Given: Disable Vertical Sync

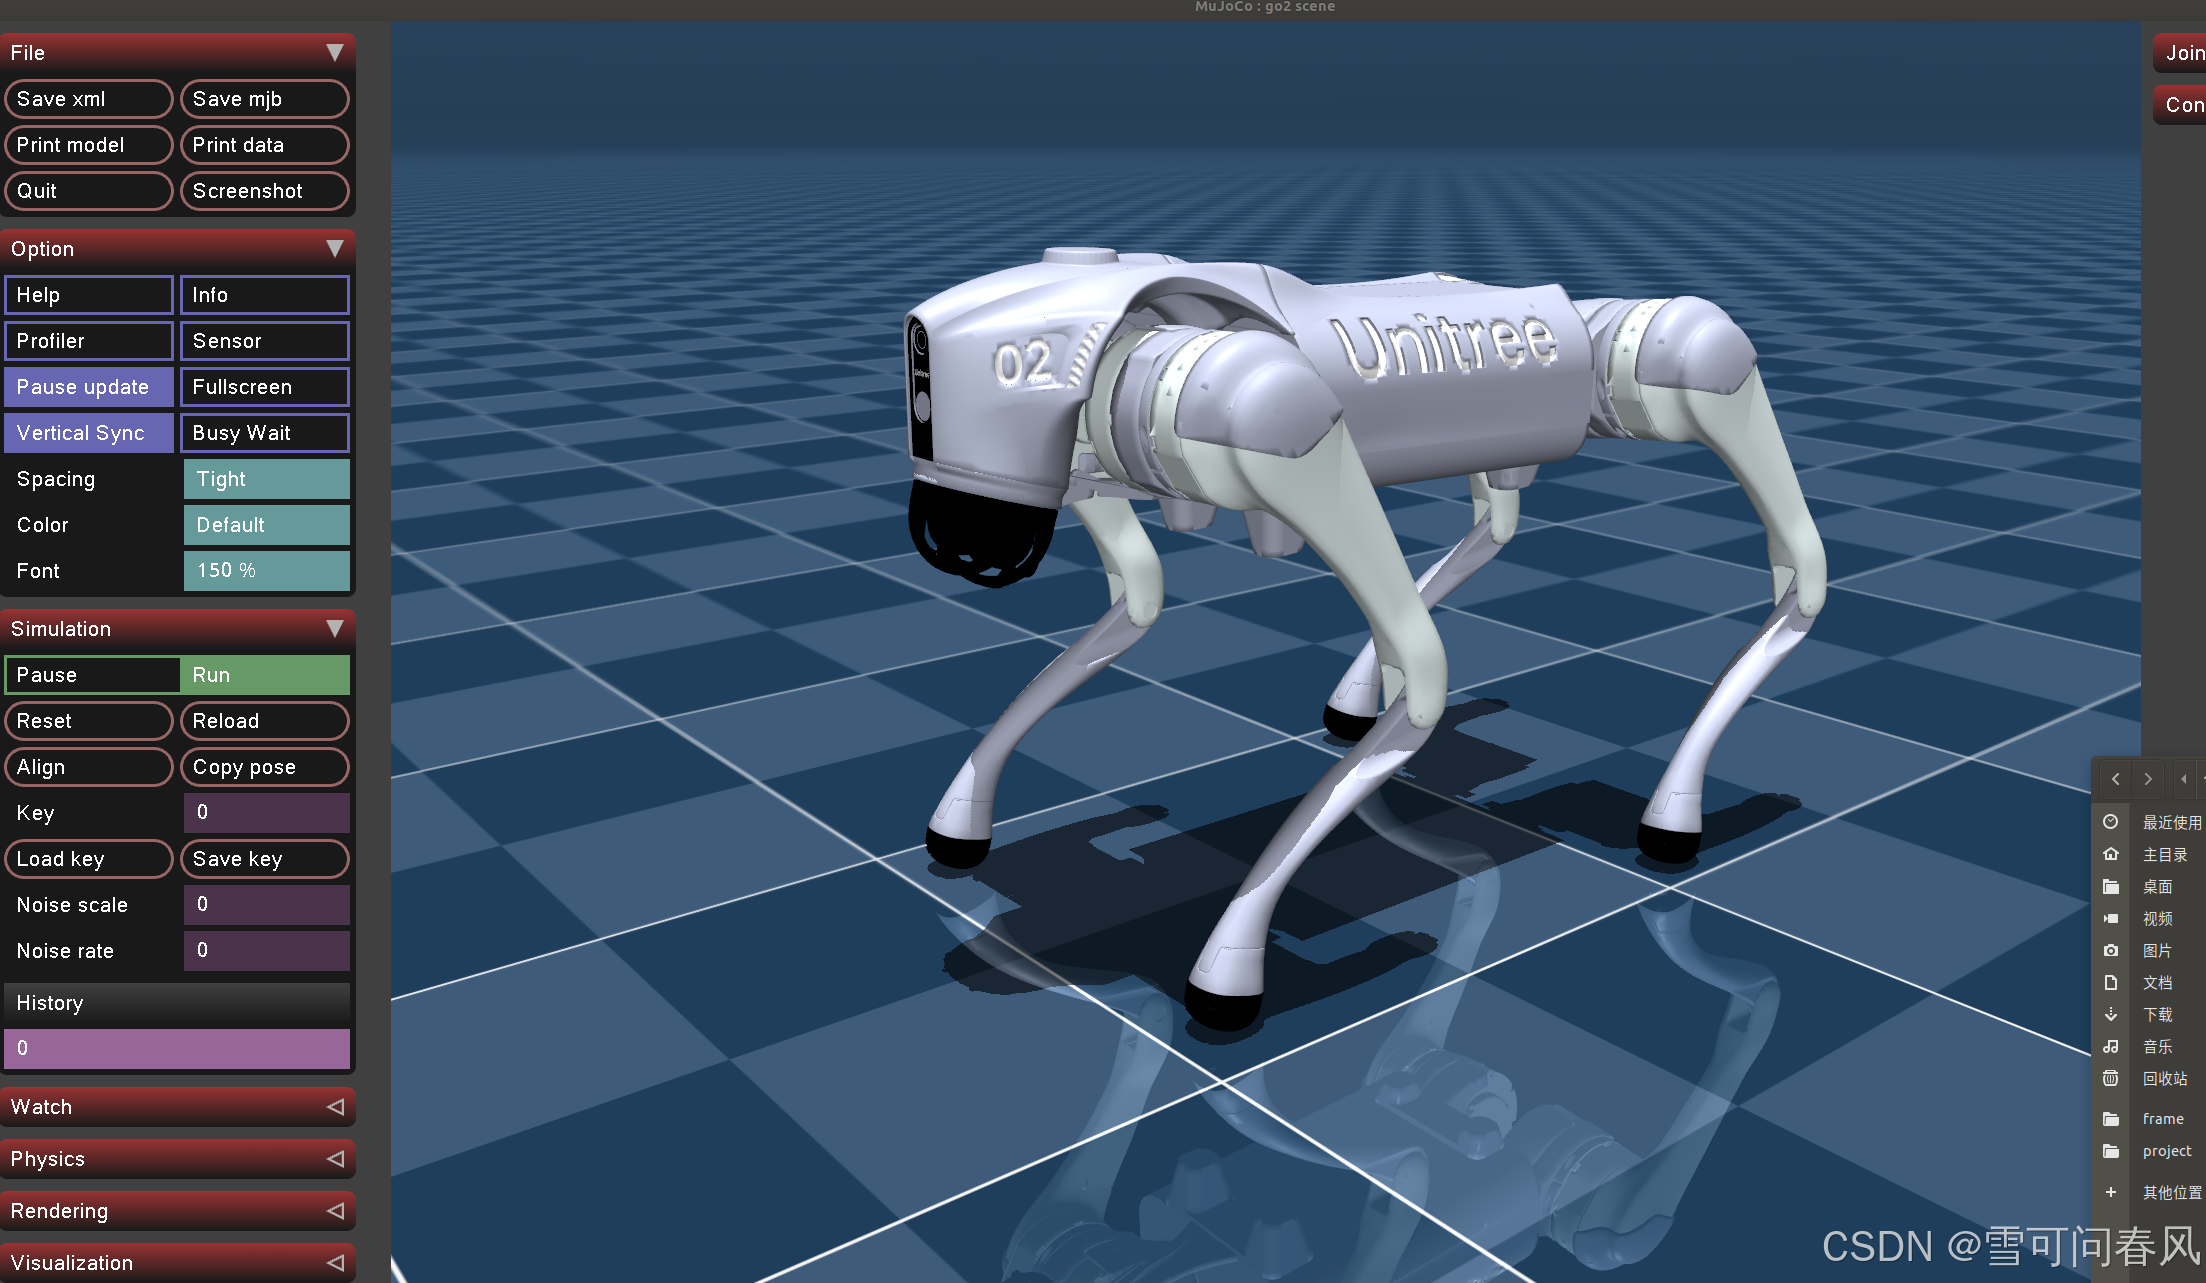Looking at the screenshot, I should 89,433.
